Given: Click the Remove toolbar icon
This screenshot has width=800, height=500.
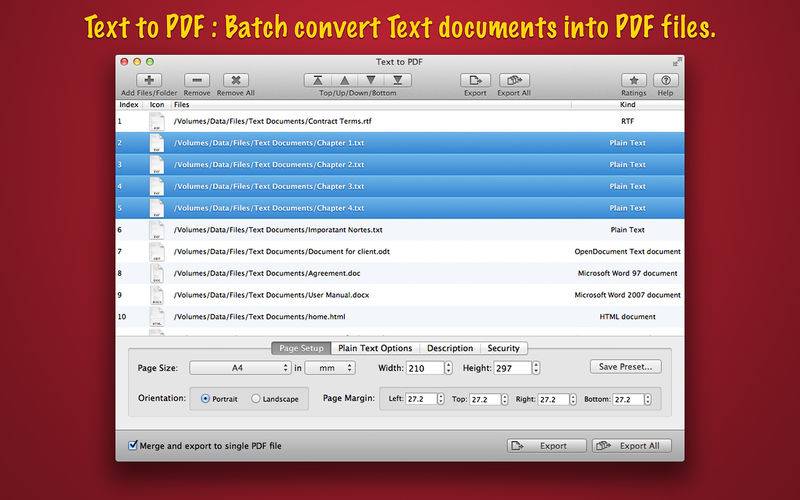Looking at the screenshot, I should (x=197, y=80).
